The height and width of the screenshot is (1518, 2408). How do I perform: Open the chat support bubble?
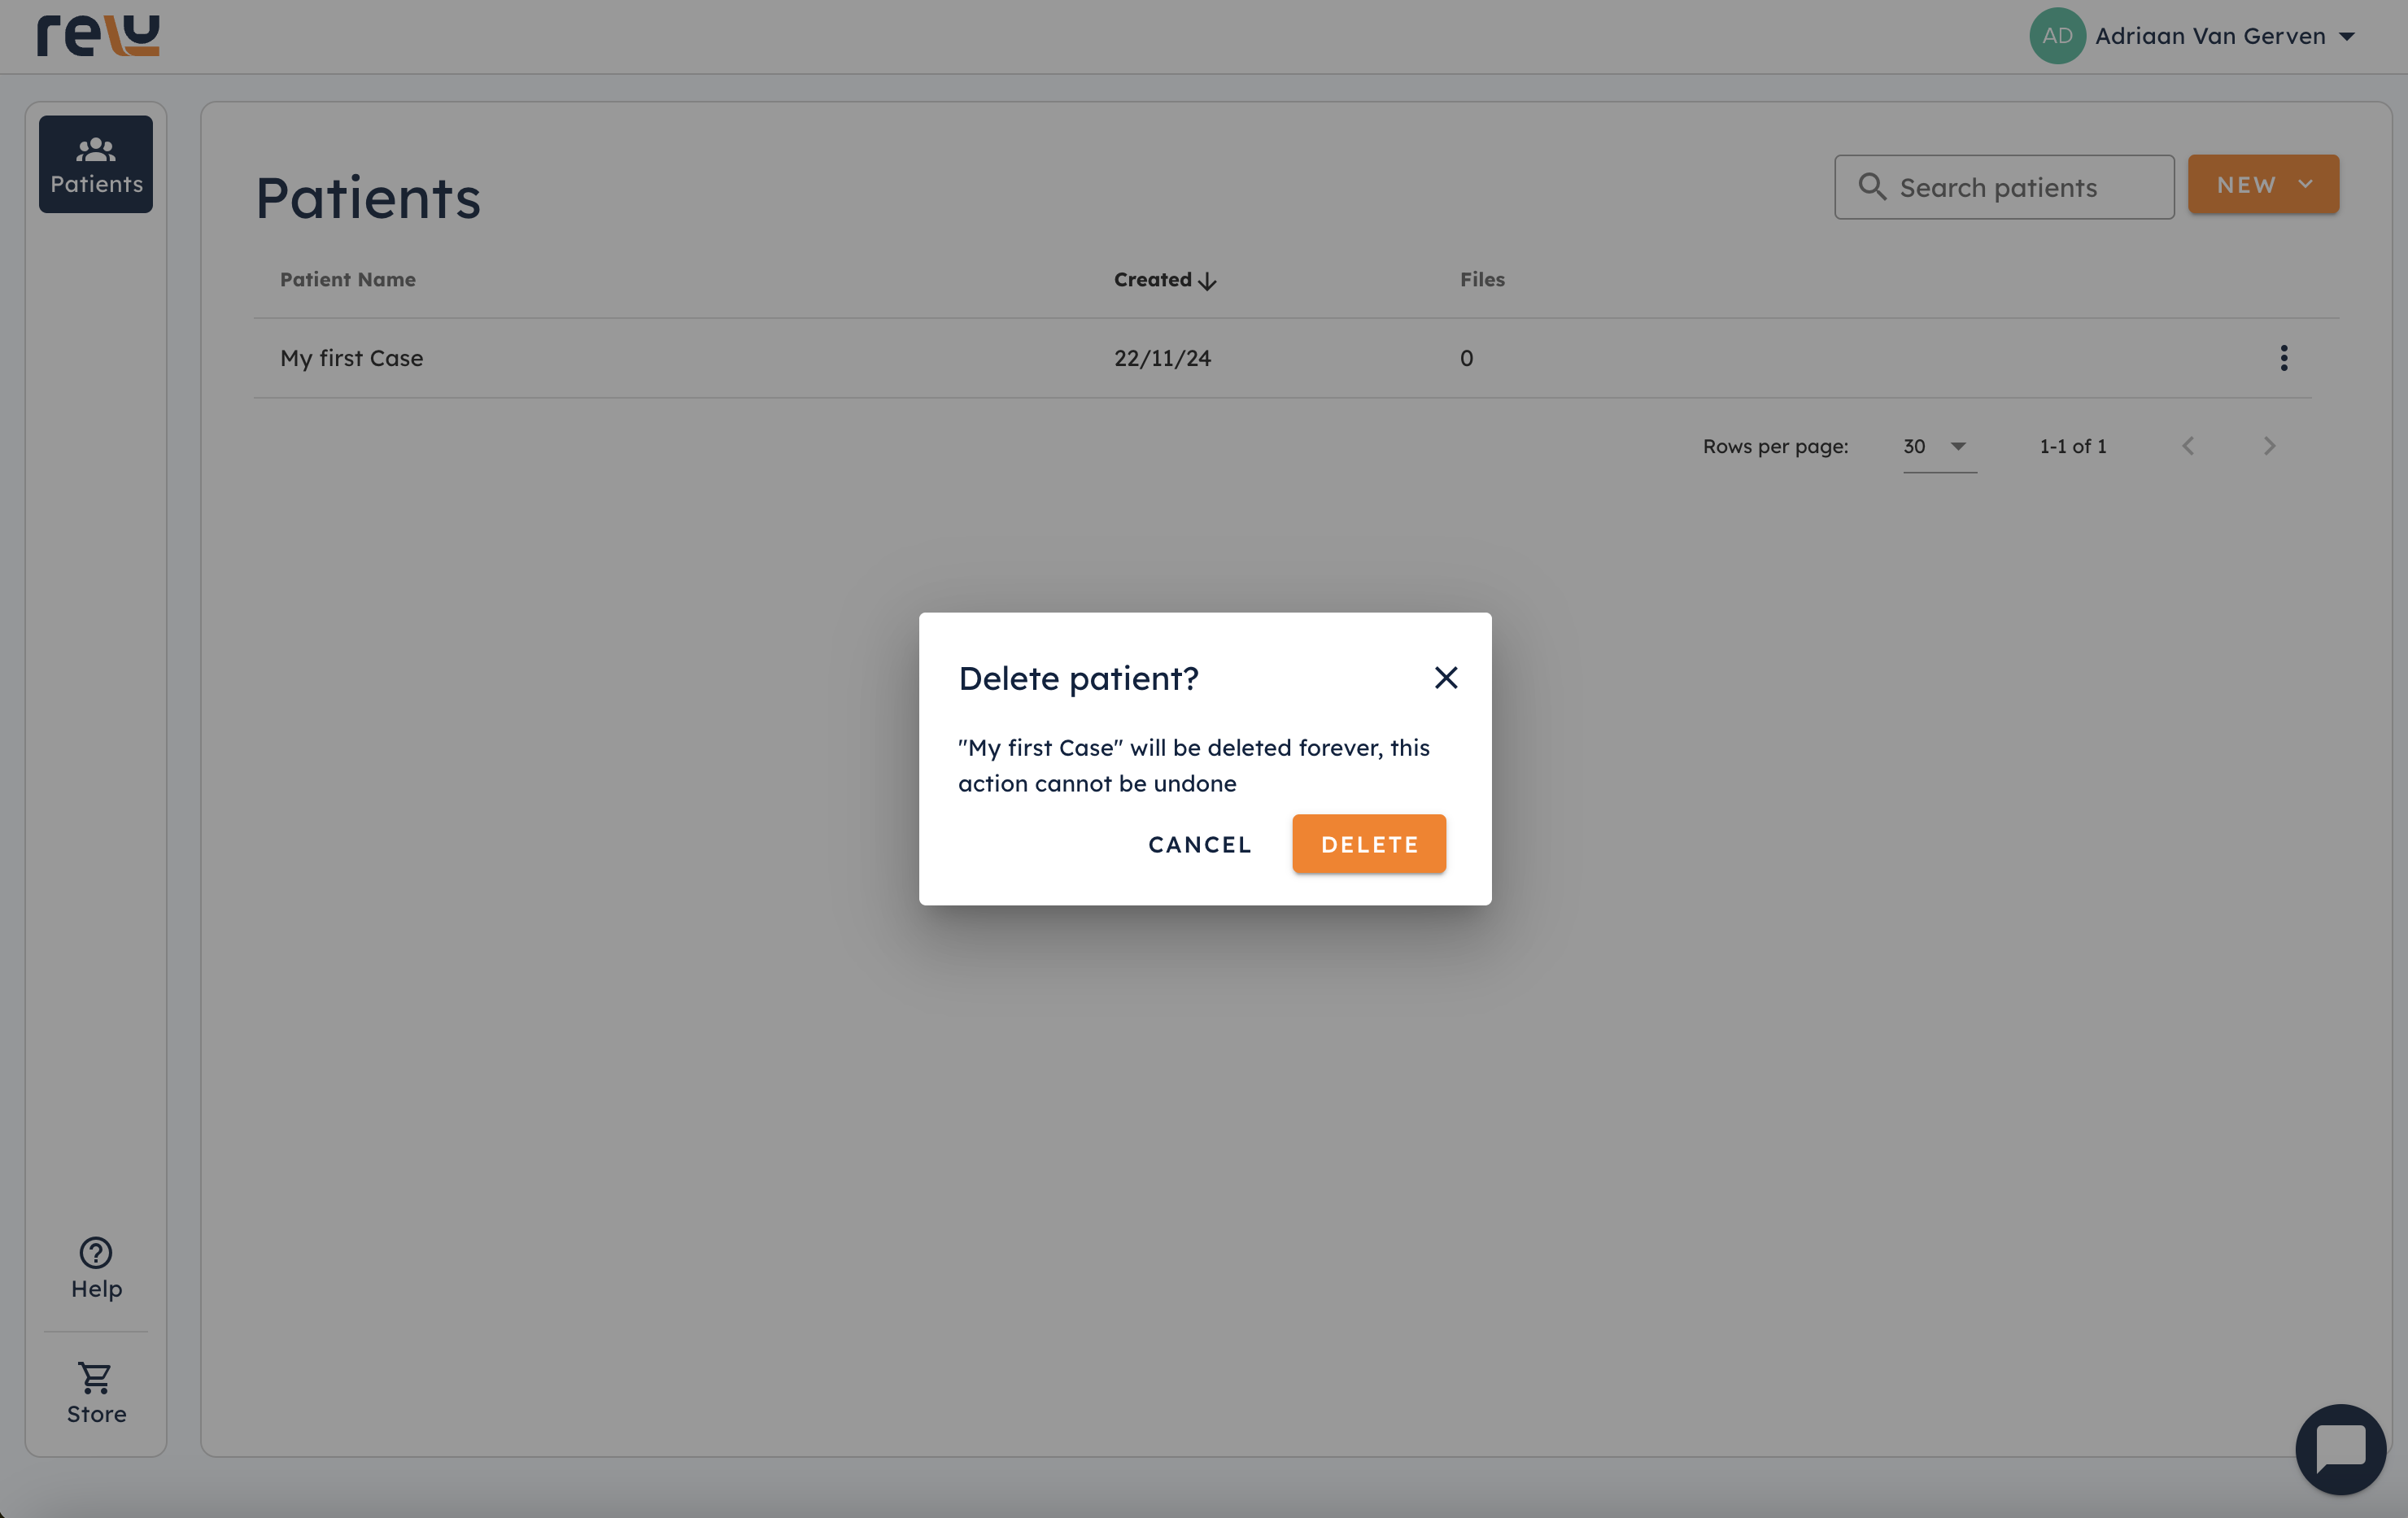click(2340, 1448)
